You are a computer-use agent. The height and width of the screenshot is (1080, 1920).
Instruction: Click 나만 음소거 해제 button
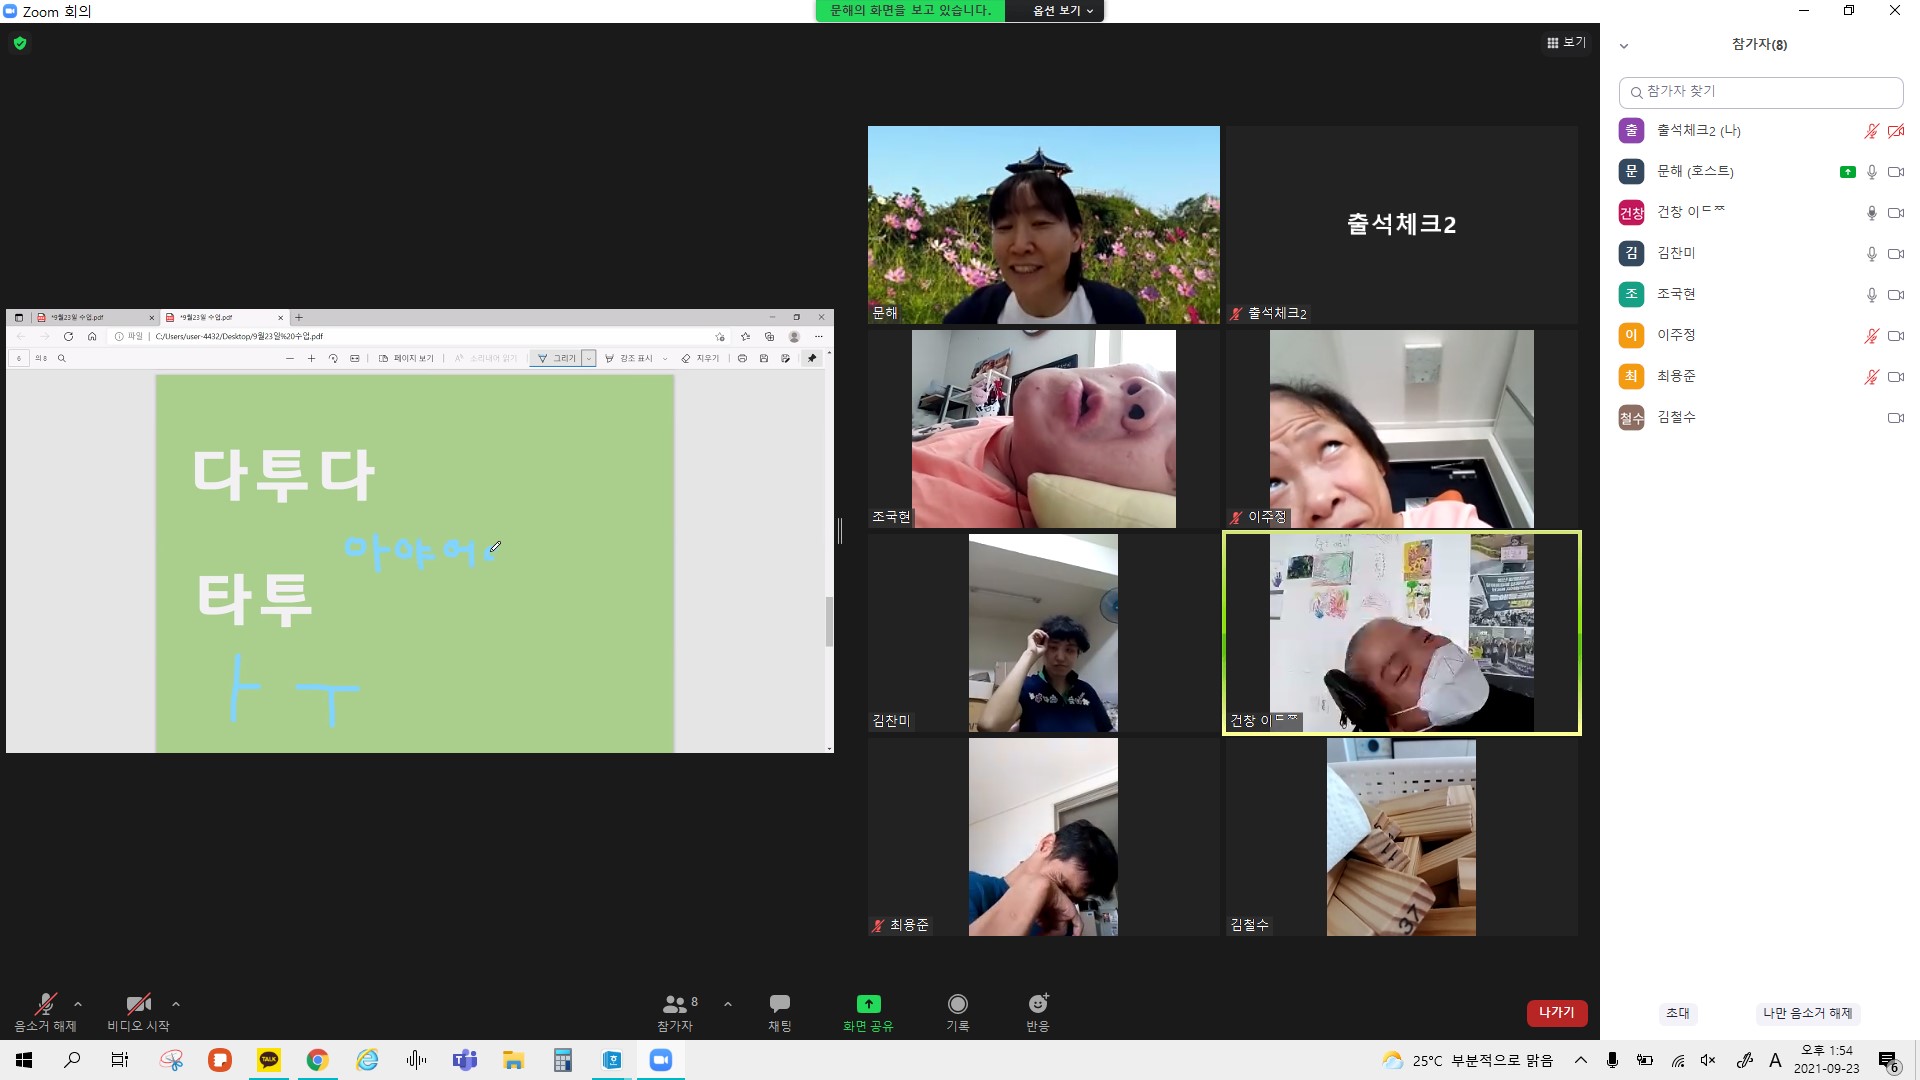coord(1807,1013)
